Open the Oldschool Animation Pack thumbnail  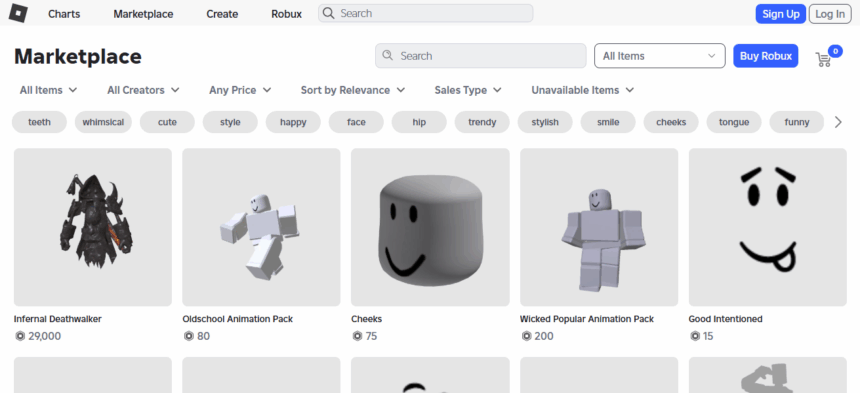coord(261,227)
